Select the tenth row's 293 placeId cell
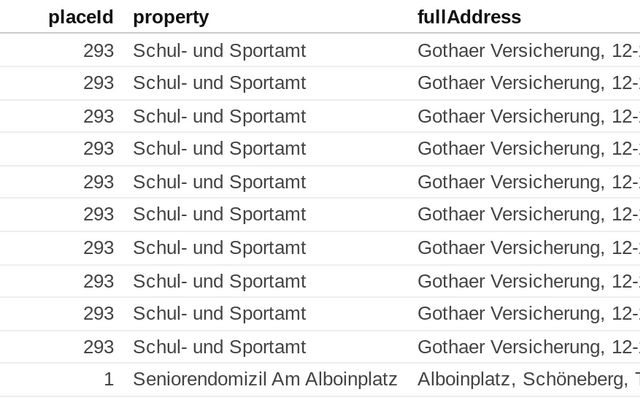640x400 pixels. (x=98, y=347)
